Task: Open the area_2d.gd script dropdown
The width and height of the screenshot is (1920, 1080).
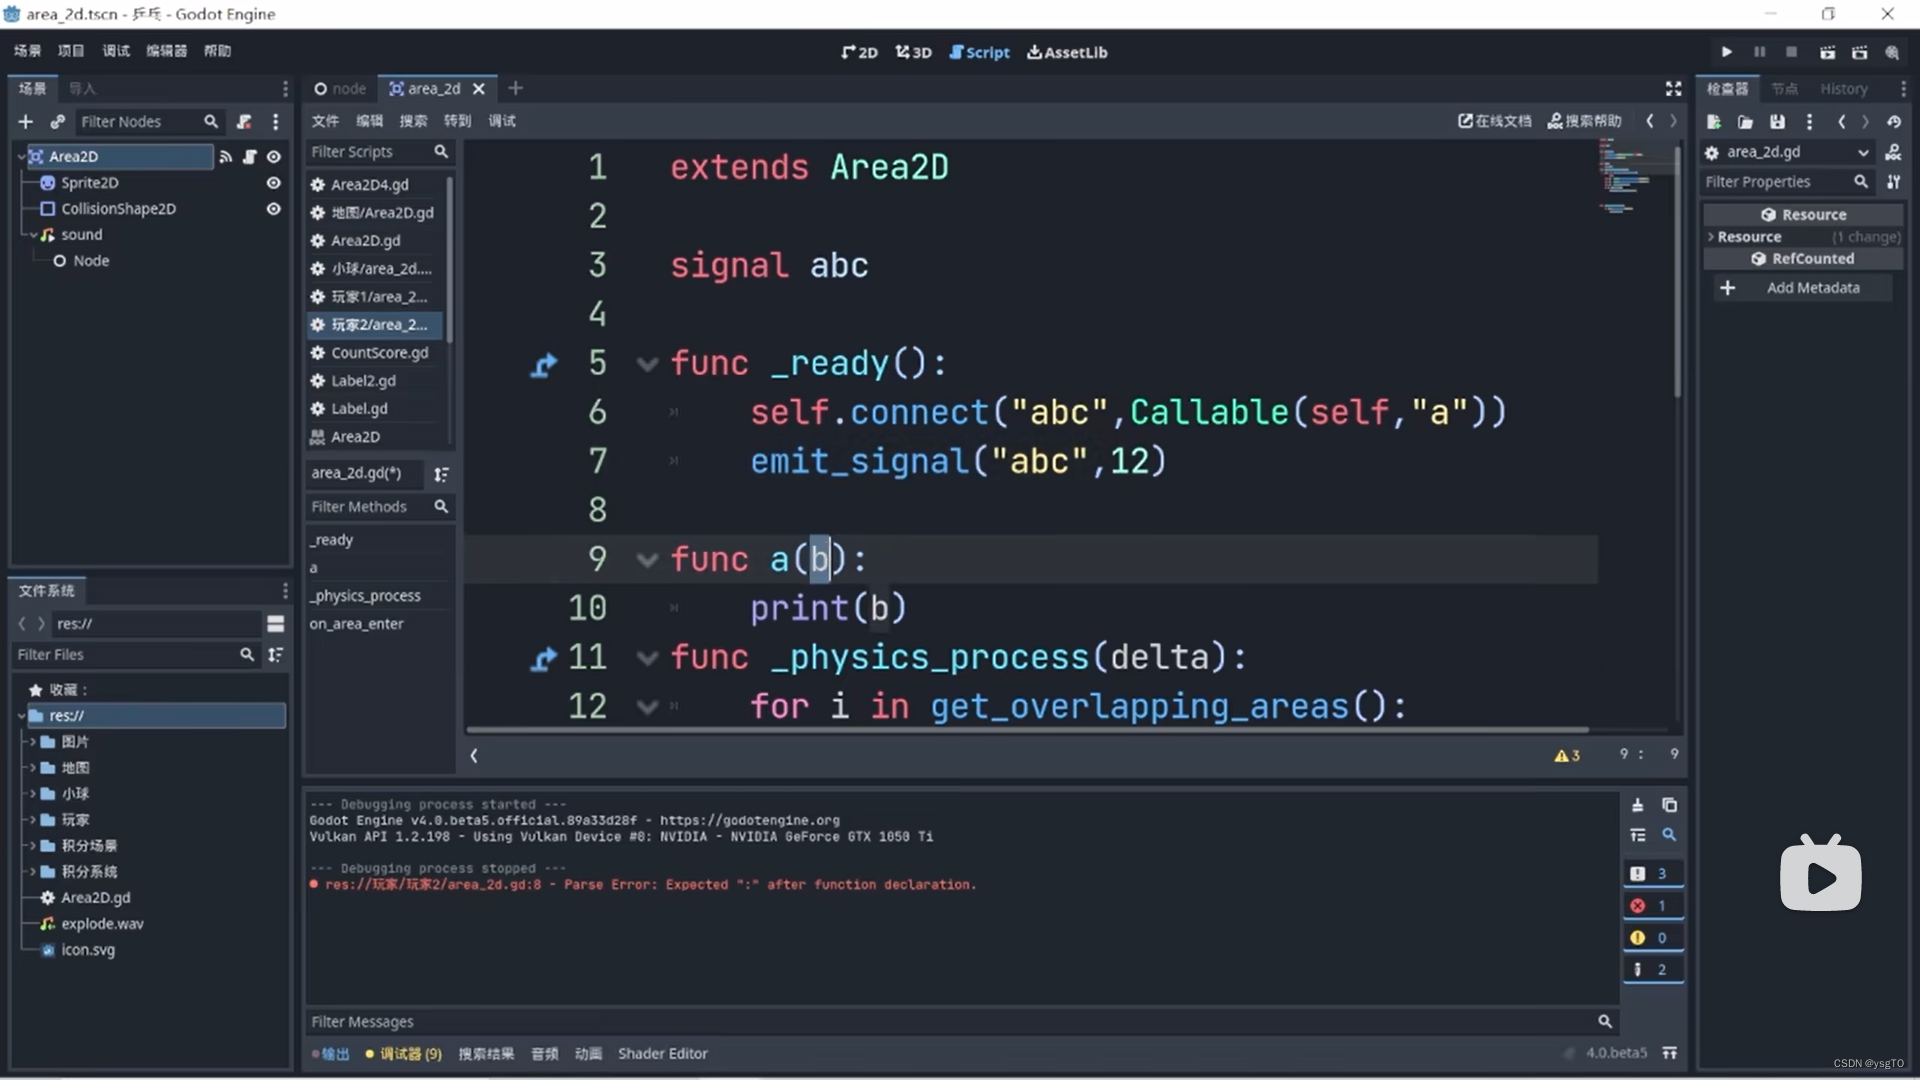Action: tap(1863, 153)
